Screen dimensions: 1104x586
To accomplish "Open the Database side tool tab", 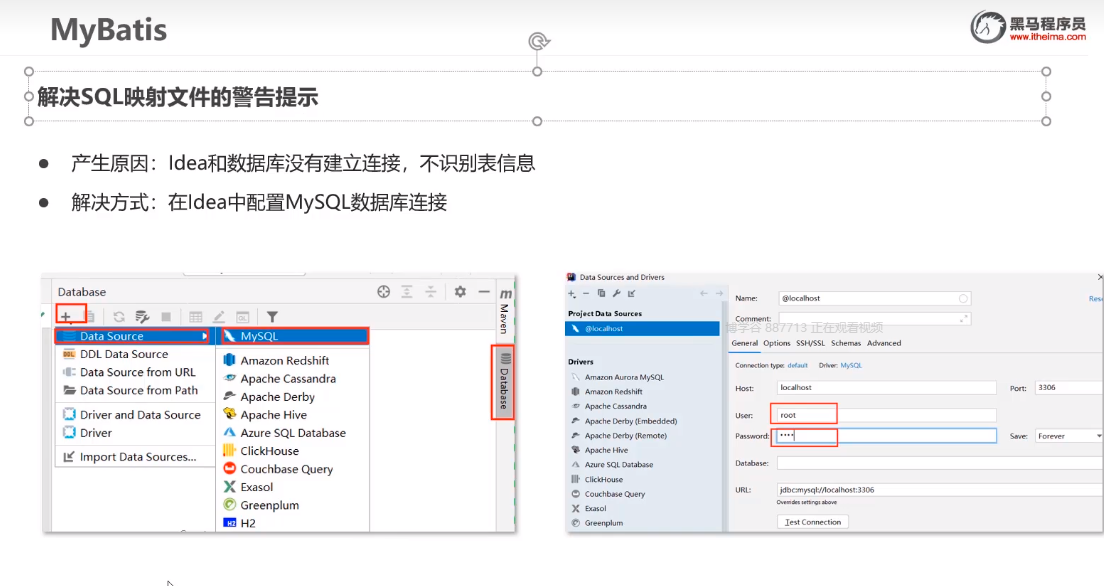I will [x=503, y=382].
